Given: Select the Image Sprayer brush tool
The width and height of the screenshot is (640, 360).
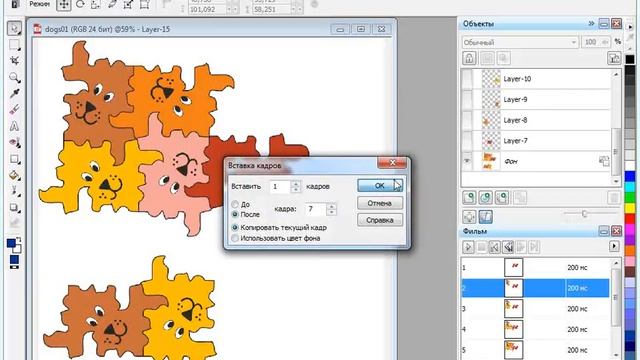Looking at the screenshot, I should (14, 191).
